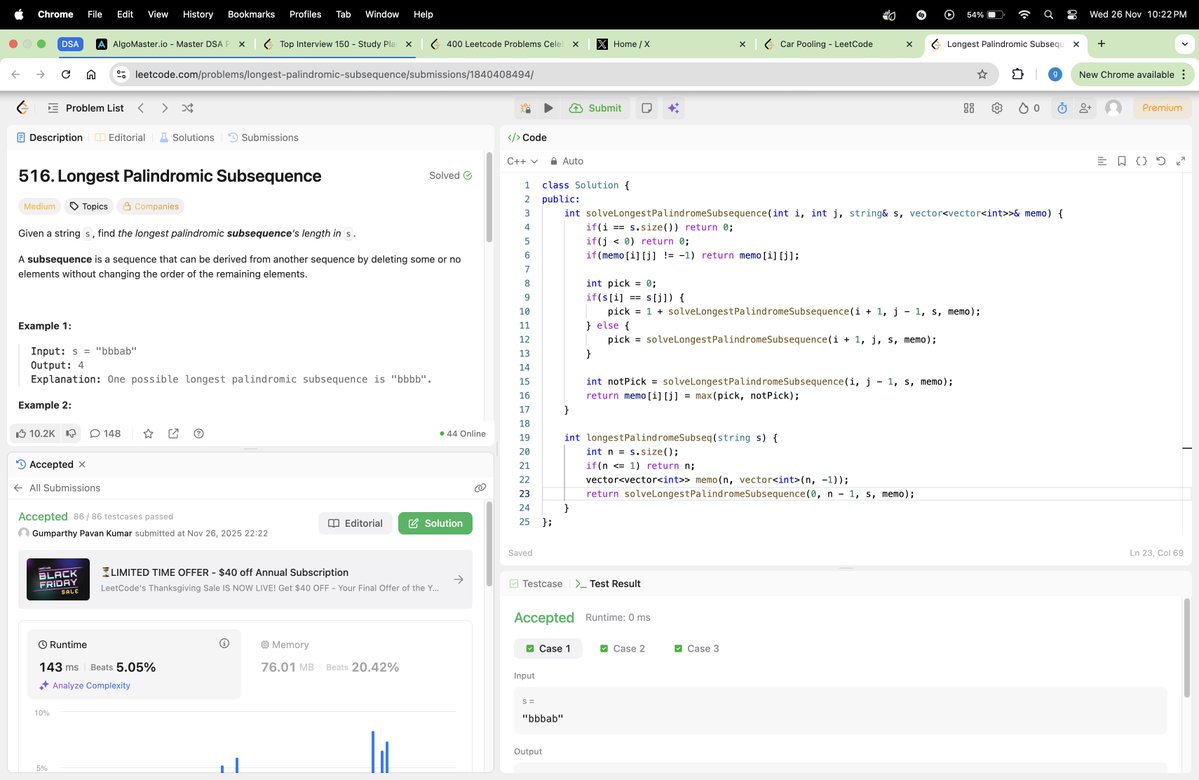Open the editor settings gear icon
Screen dimensions: 1199x780
[x=996, y=108]
